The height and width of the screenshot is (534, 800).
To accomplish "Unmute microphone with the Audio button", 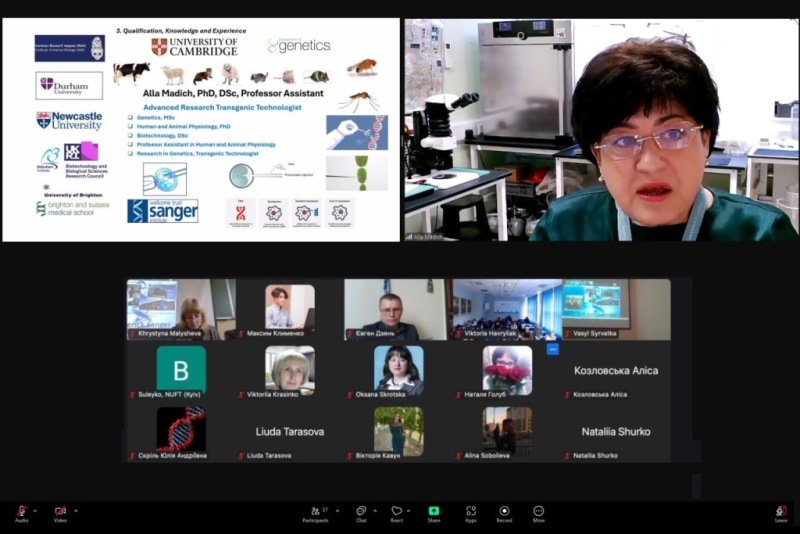I will click(x=21, y=514).
